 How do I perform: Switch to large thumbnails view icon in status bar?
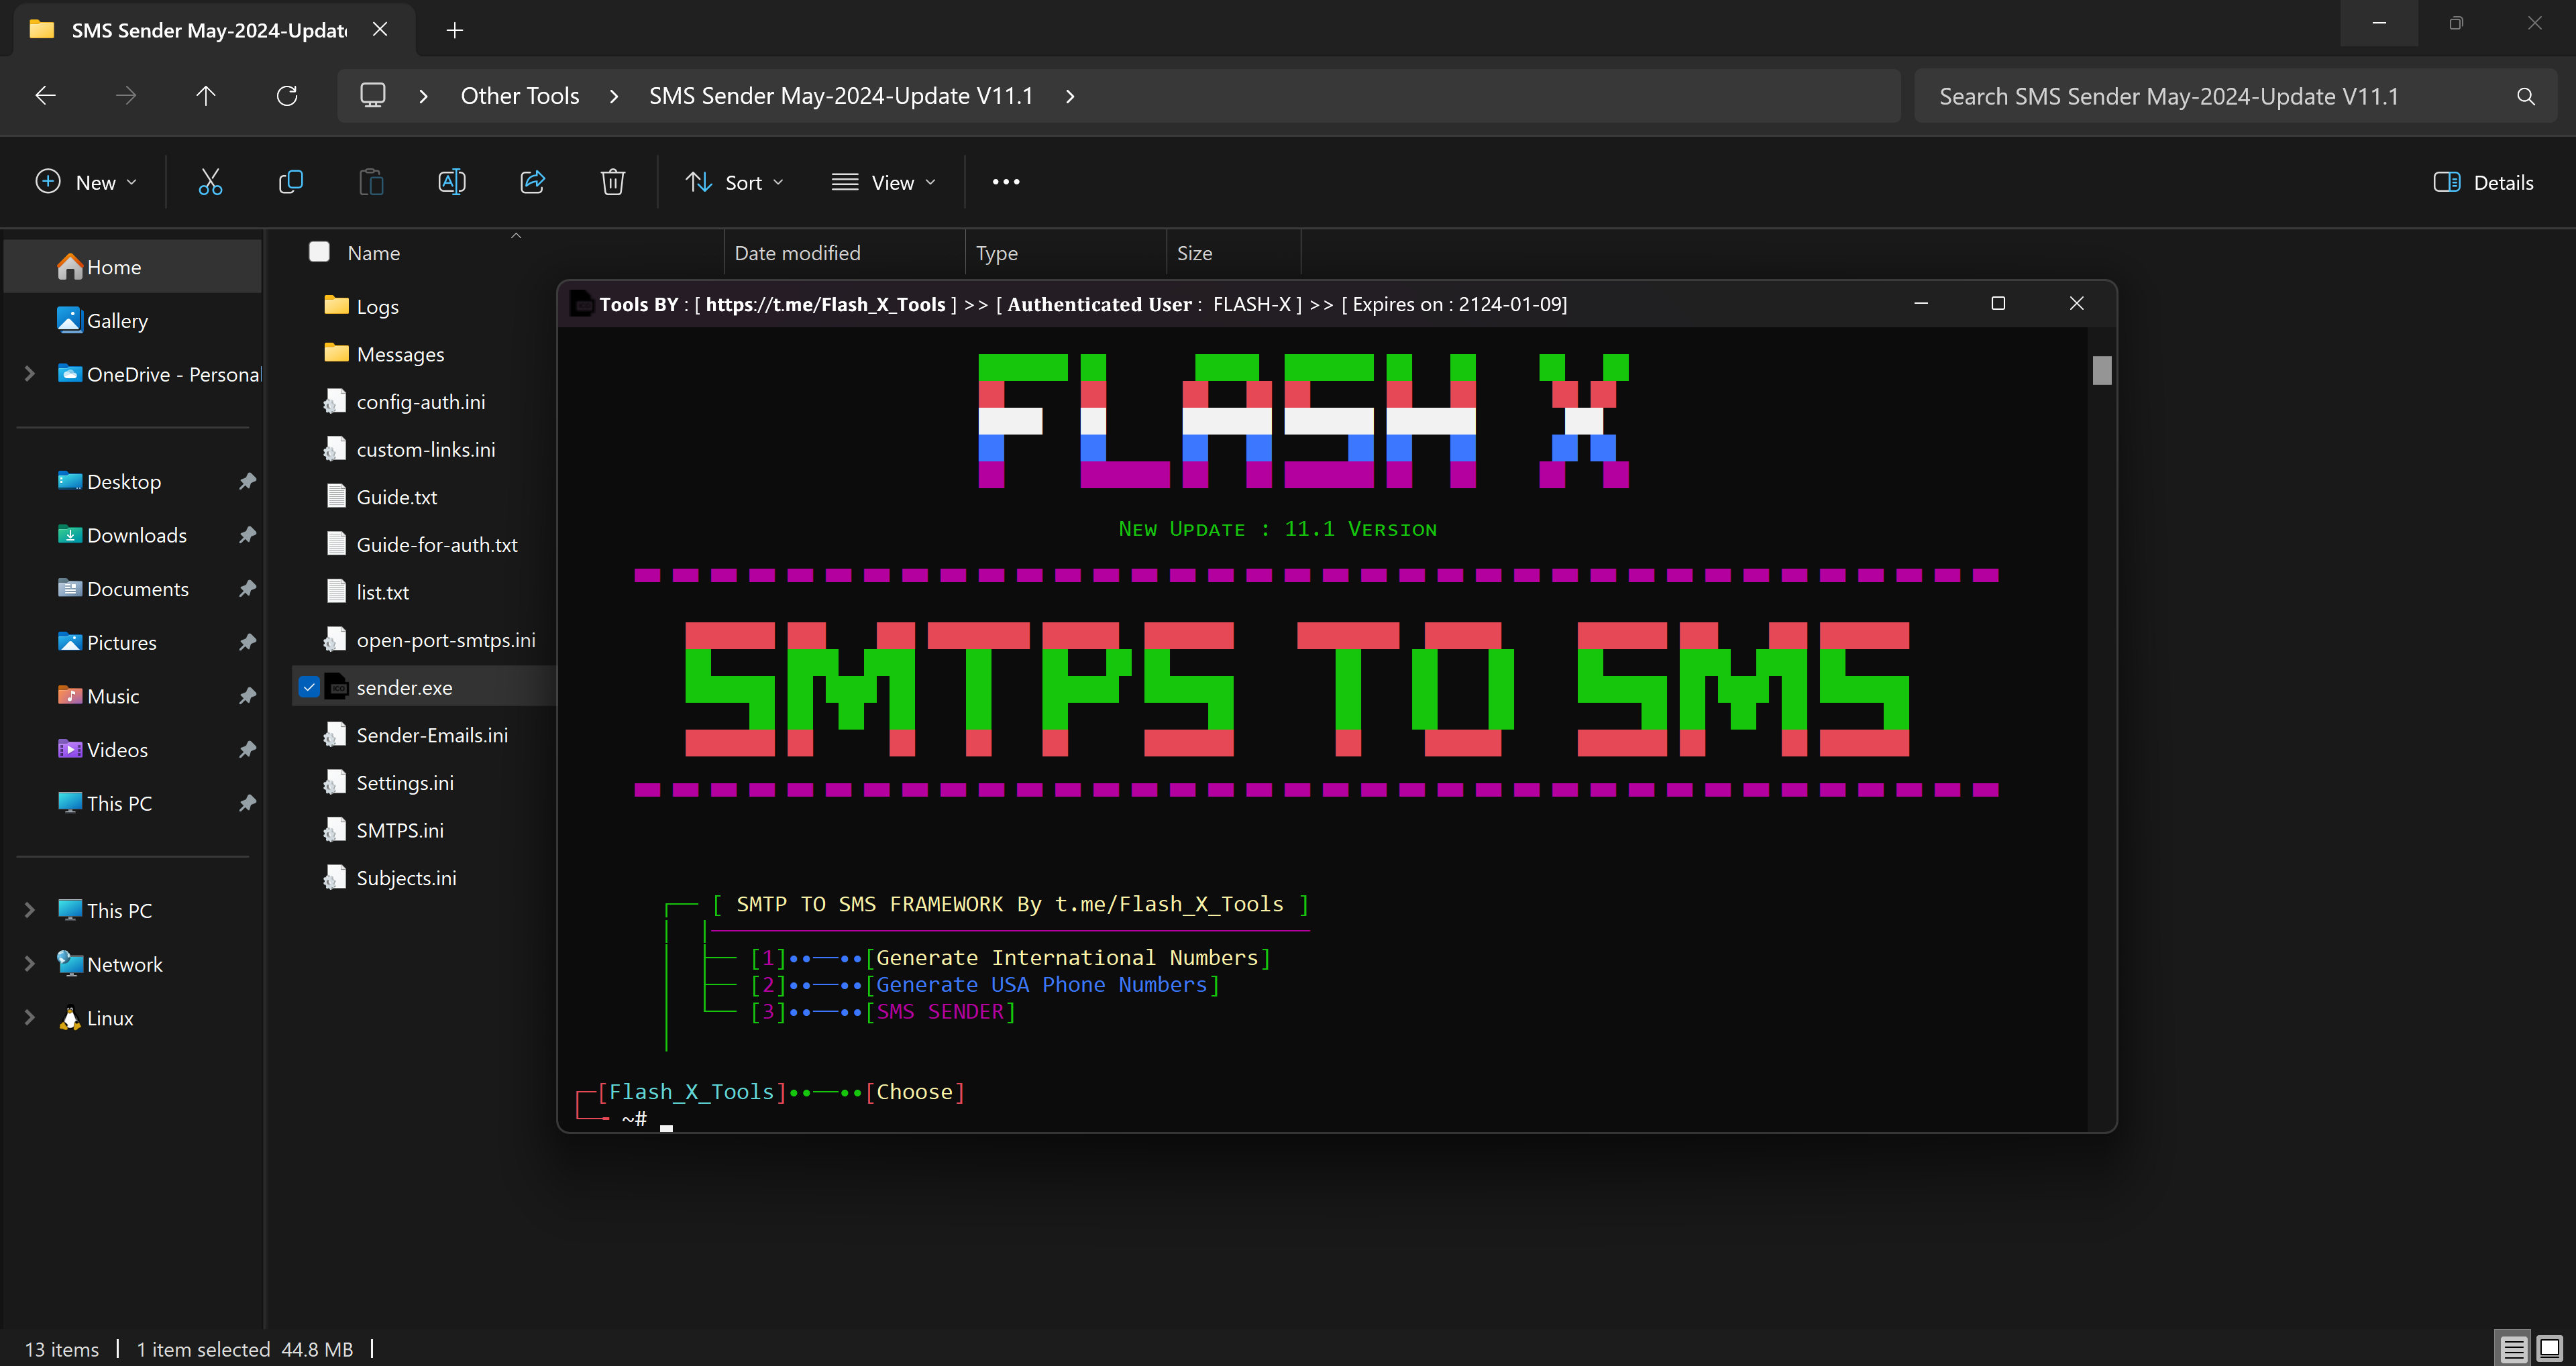coord(2550,1348)
